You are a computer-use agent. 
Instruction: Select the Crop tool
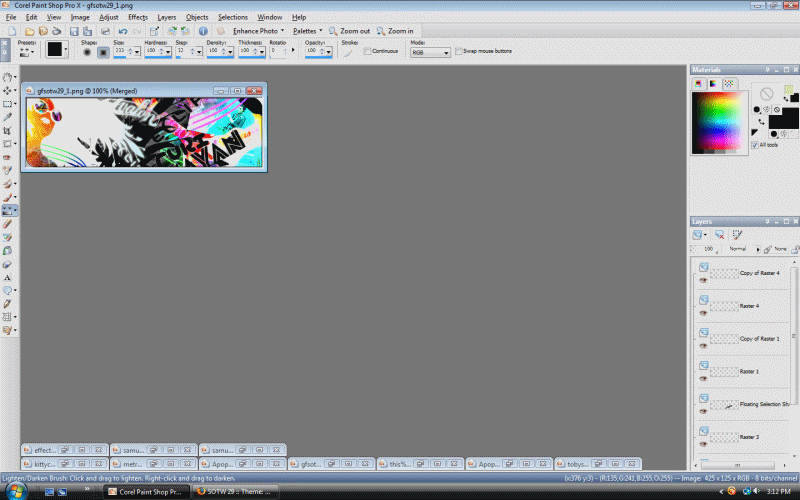[x=7, y=131]
